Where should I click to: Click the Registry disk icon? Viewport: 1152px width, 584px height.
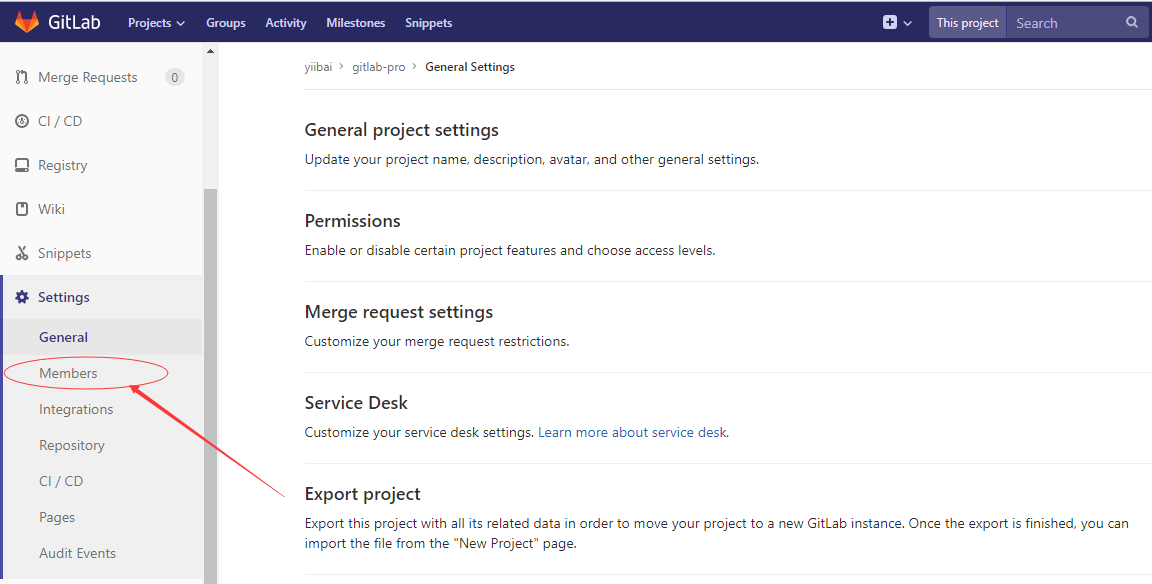click(22, 165)
